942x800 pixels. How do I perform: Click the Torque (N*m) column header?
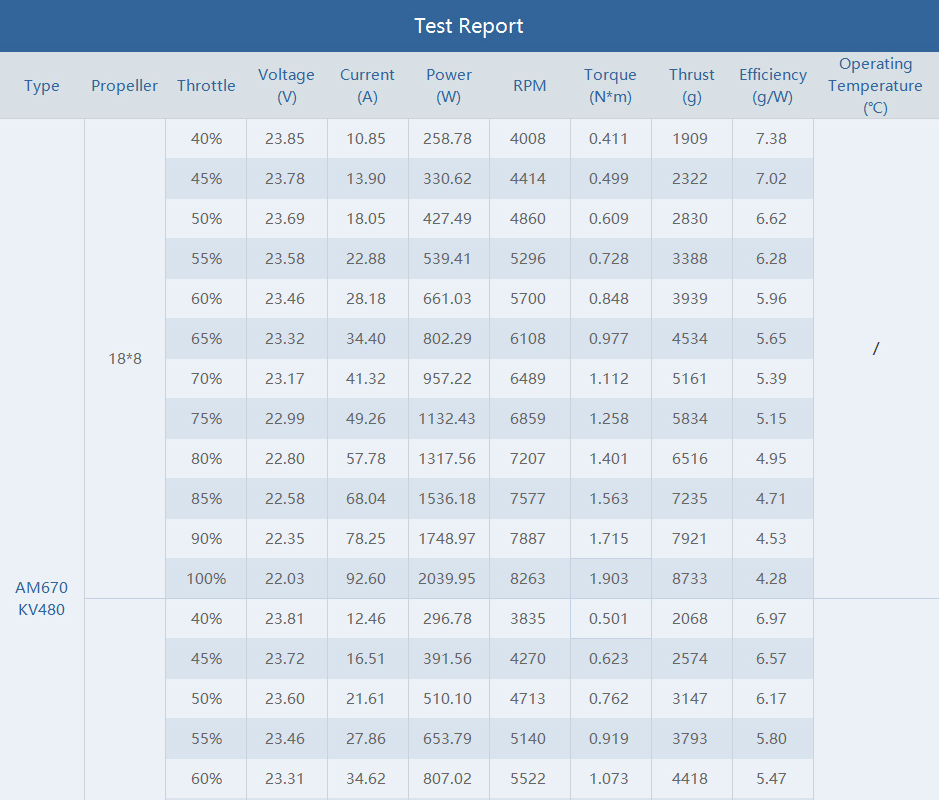(x=610, y=86)
